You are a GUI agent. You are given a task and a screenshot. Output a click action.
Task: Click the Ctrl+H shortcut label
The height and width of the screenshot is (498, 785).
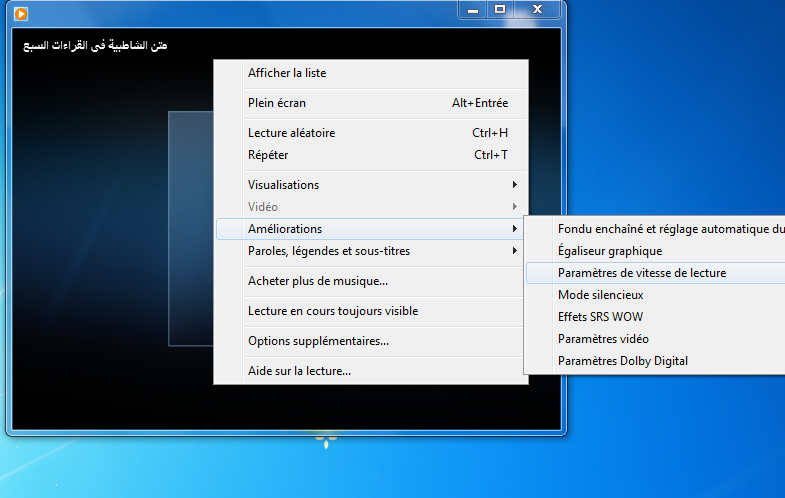(x=490, y=133)
